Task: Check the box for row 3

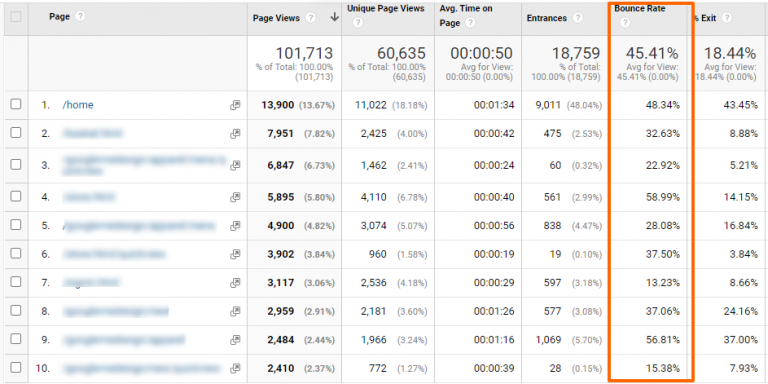Action: coord(16,164)
